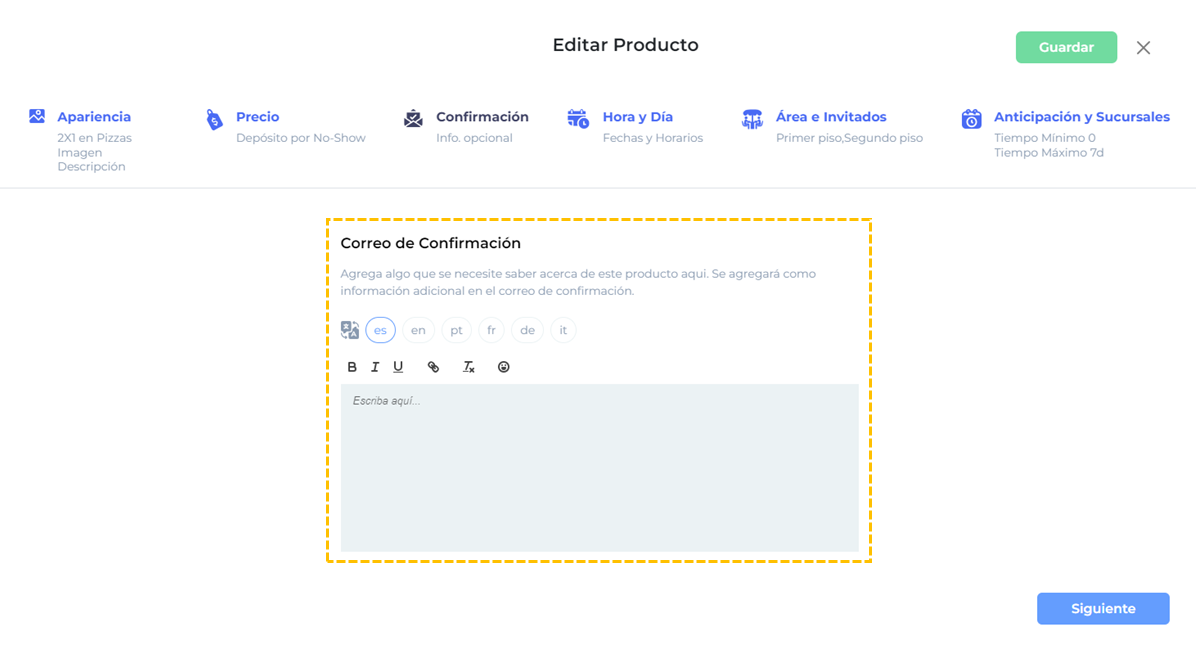Select the 'en' language option

(x=418, y=330)
